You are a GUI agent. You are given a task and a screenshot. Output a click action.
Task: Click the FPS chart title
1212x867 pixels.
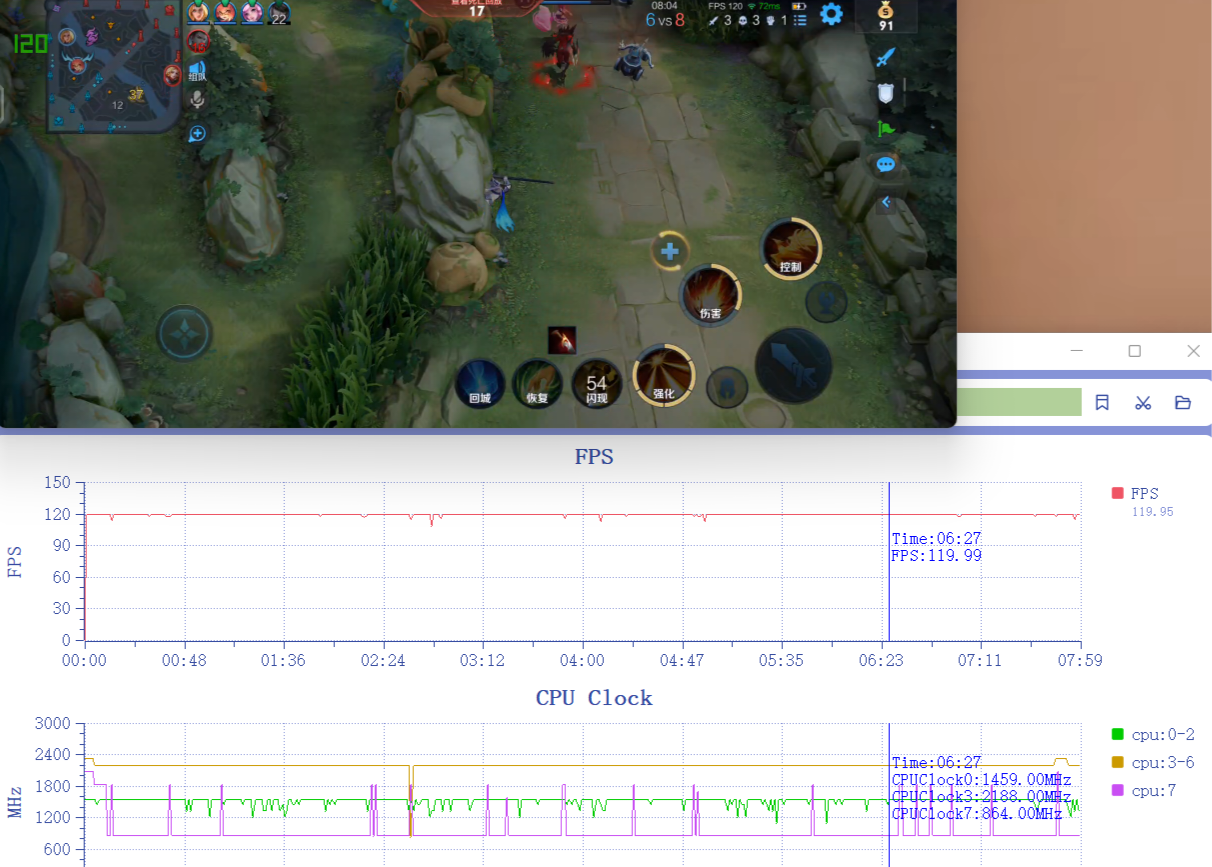click(x=594, y=457)
